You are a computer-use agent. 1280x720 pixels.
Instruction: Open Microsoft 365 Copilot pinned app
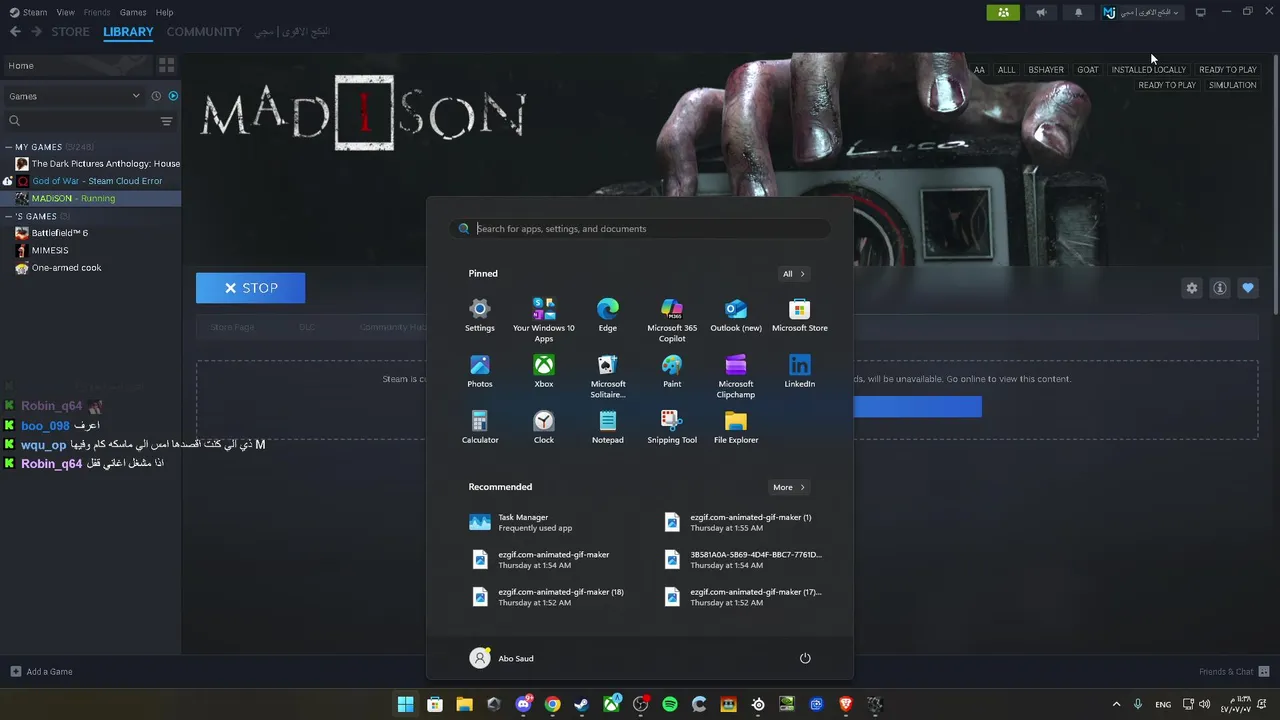pos(672,320)
